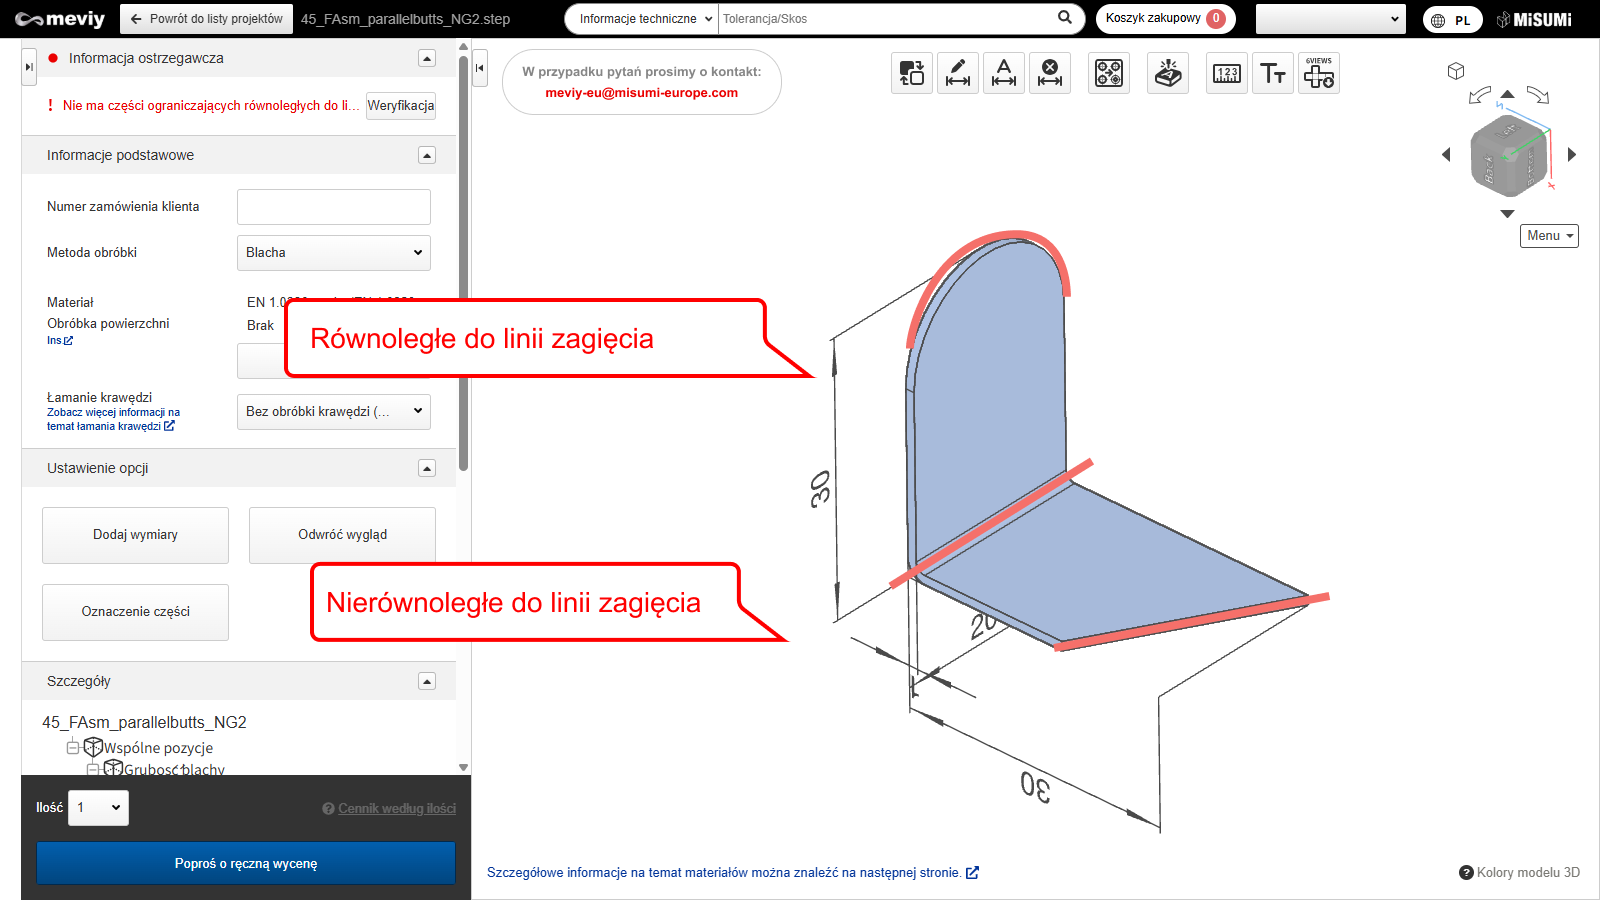Click the ruler 123 measurement icon
Screen dimensions: 1600x900
[1227, 73]
